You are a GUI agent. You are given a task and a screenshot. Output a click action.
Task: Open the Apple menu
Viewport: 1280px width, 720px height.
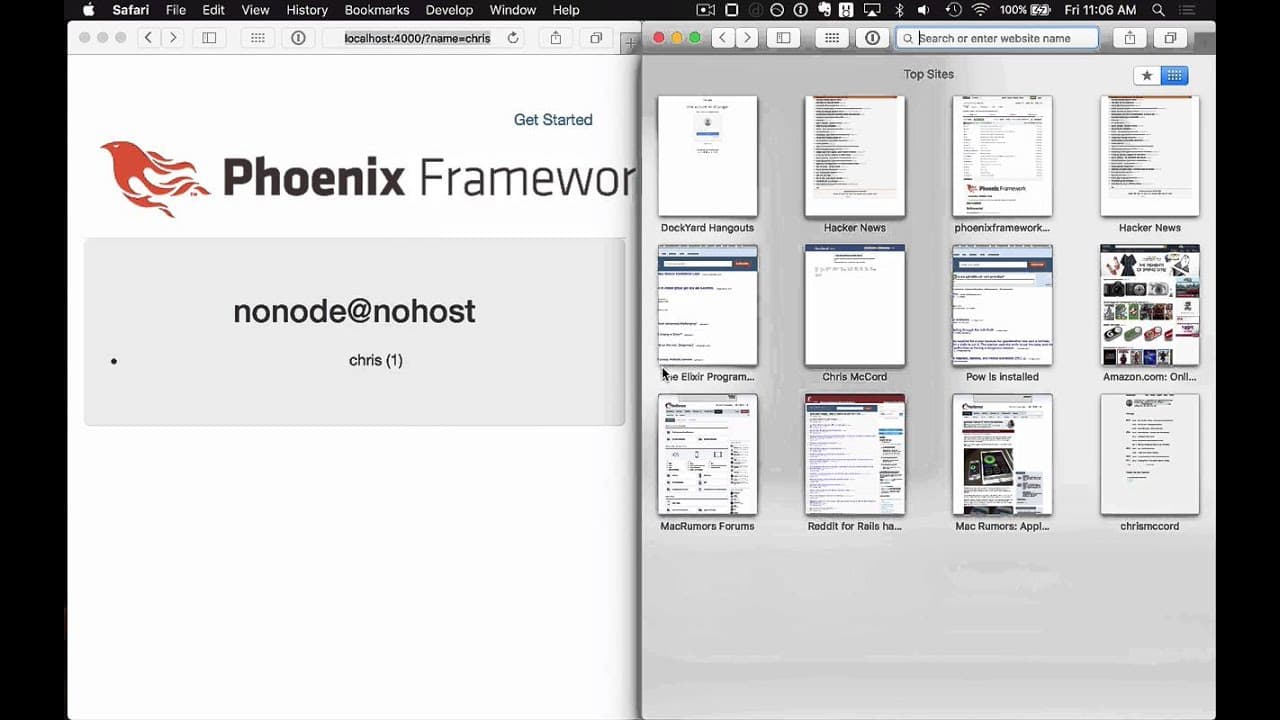click(88, 10)
